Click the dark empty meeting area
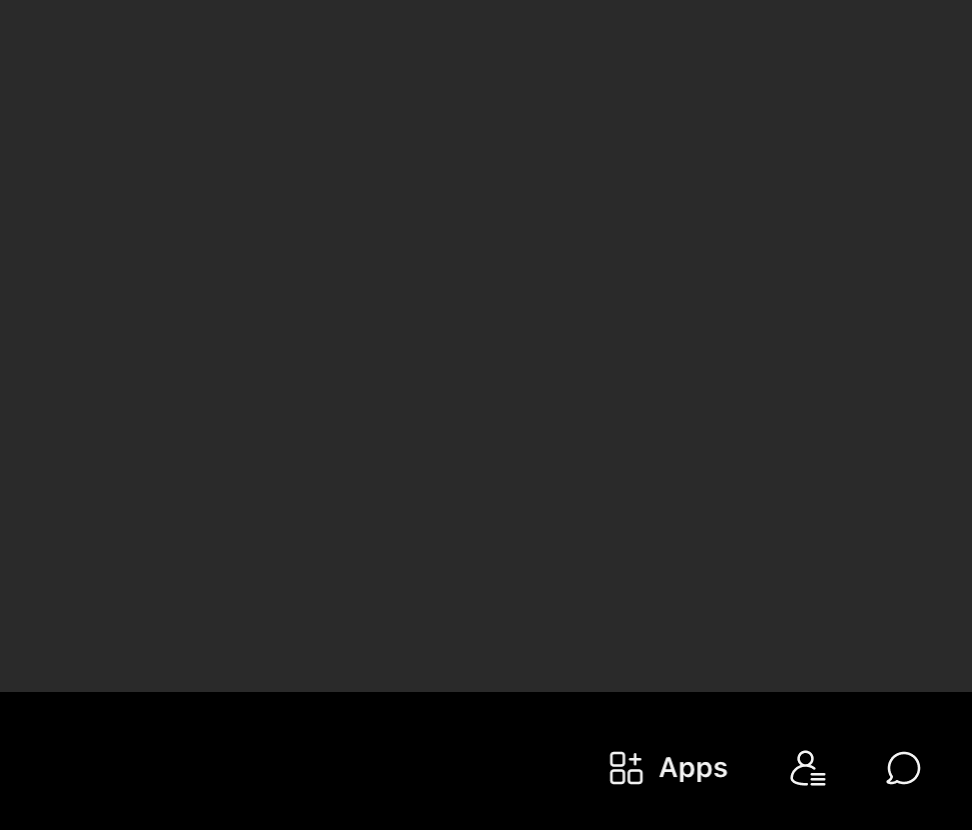Image resolution: width=972 pixels, height=830 pixels. (486, 345)
